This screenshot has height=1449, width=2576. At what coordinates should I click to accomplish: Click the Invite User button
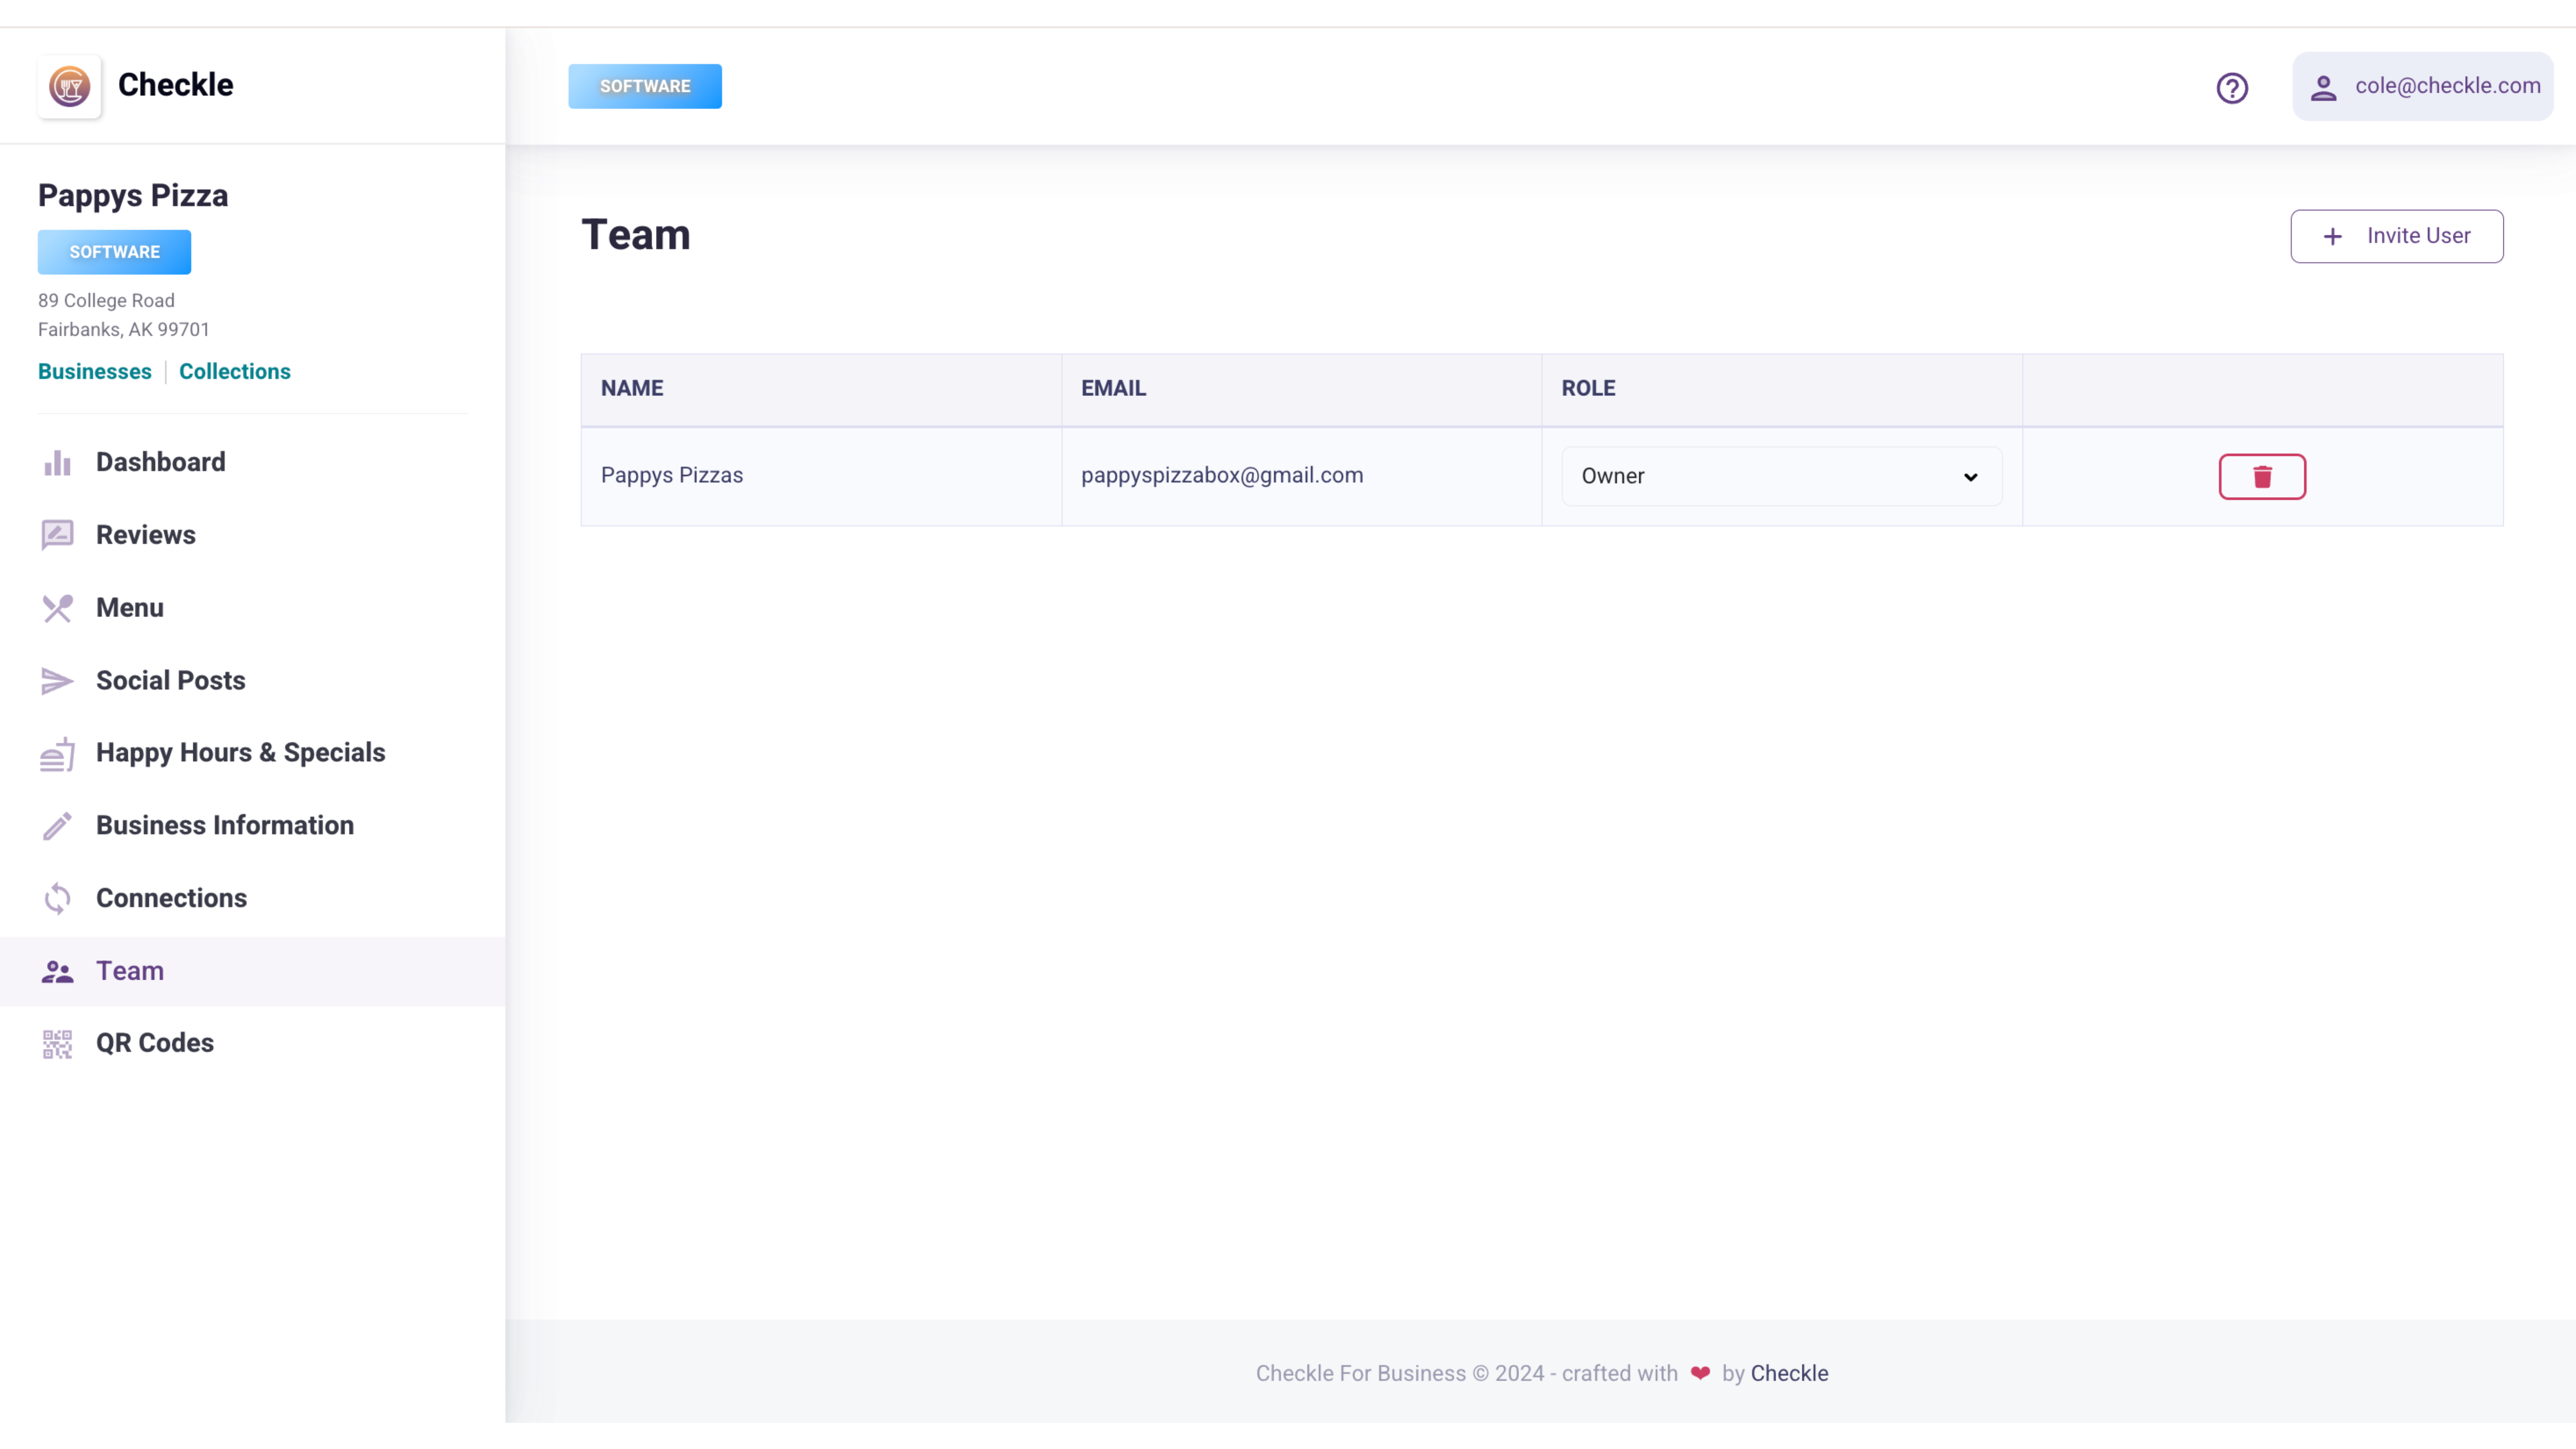(x=2396, y=236)
